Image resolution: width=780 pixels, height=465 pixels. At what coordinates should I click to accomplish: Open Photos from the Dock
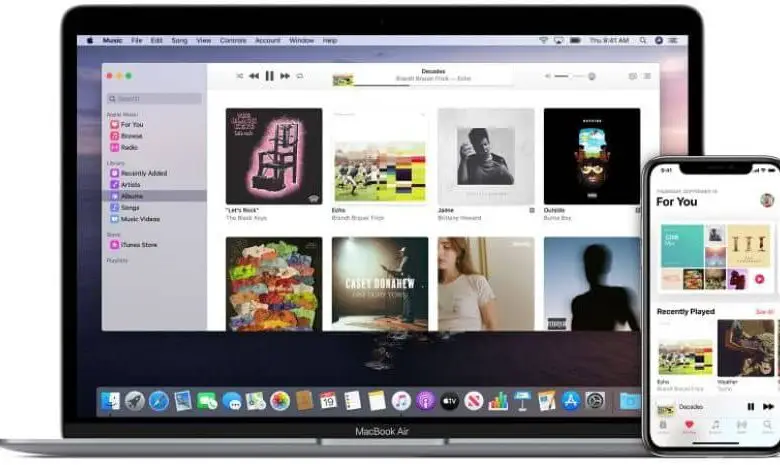[280, 401]
